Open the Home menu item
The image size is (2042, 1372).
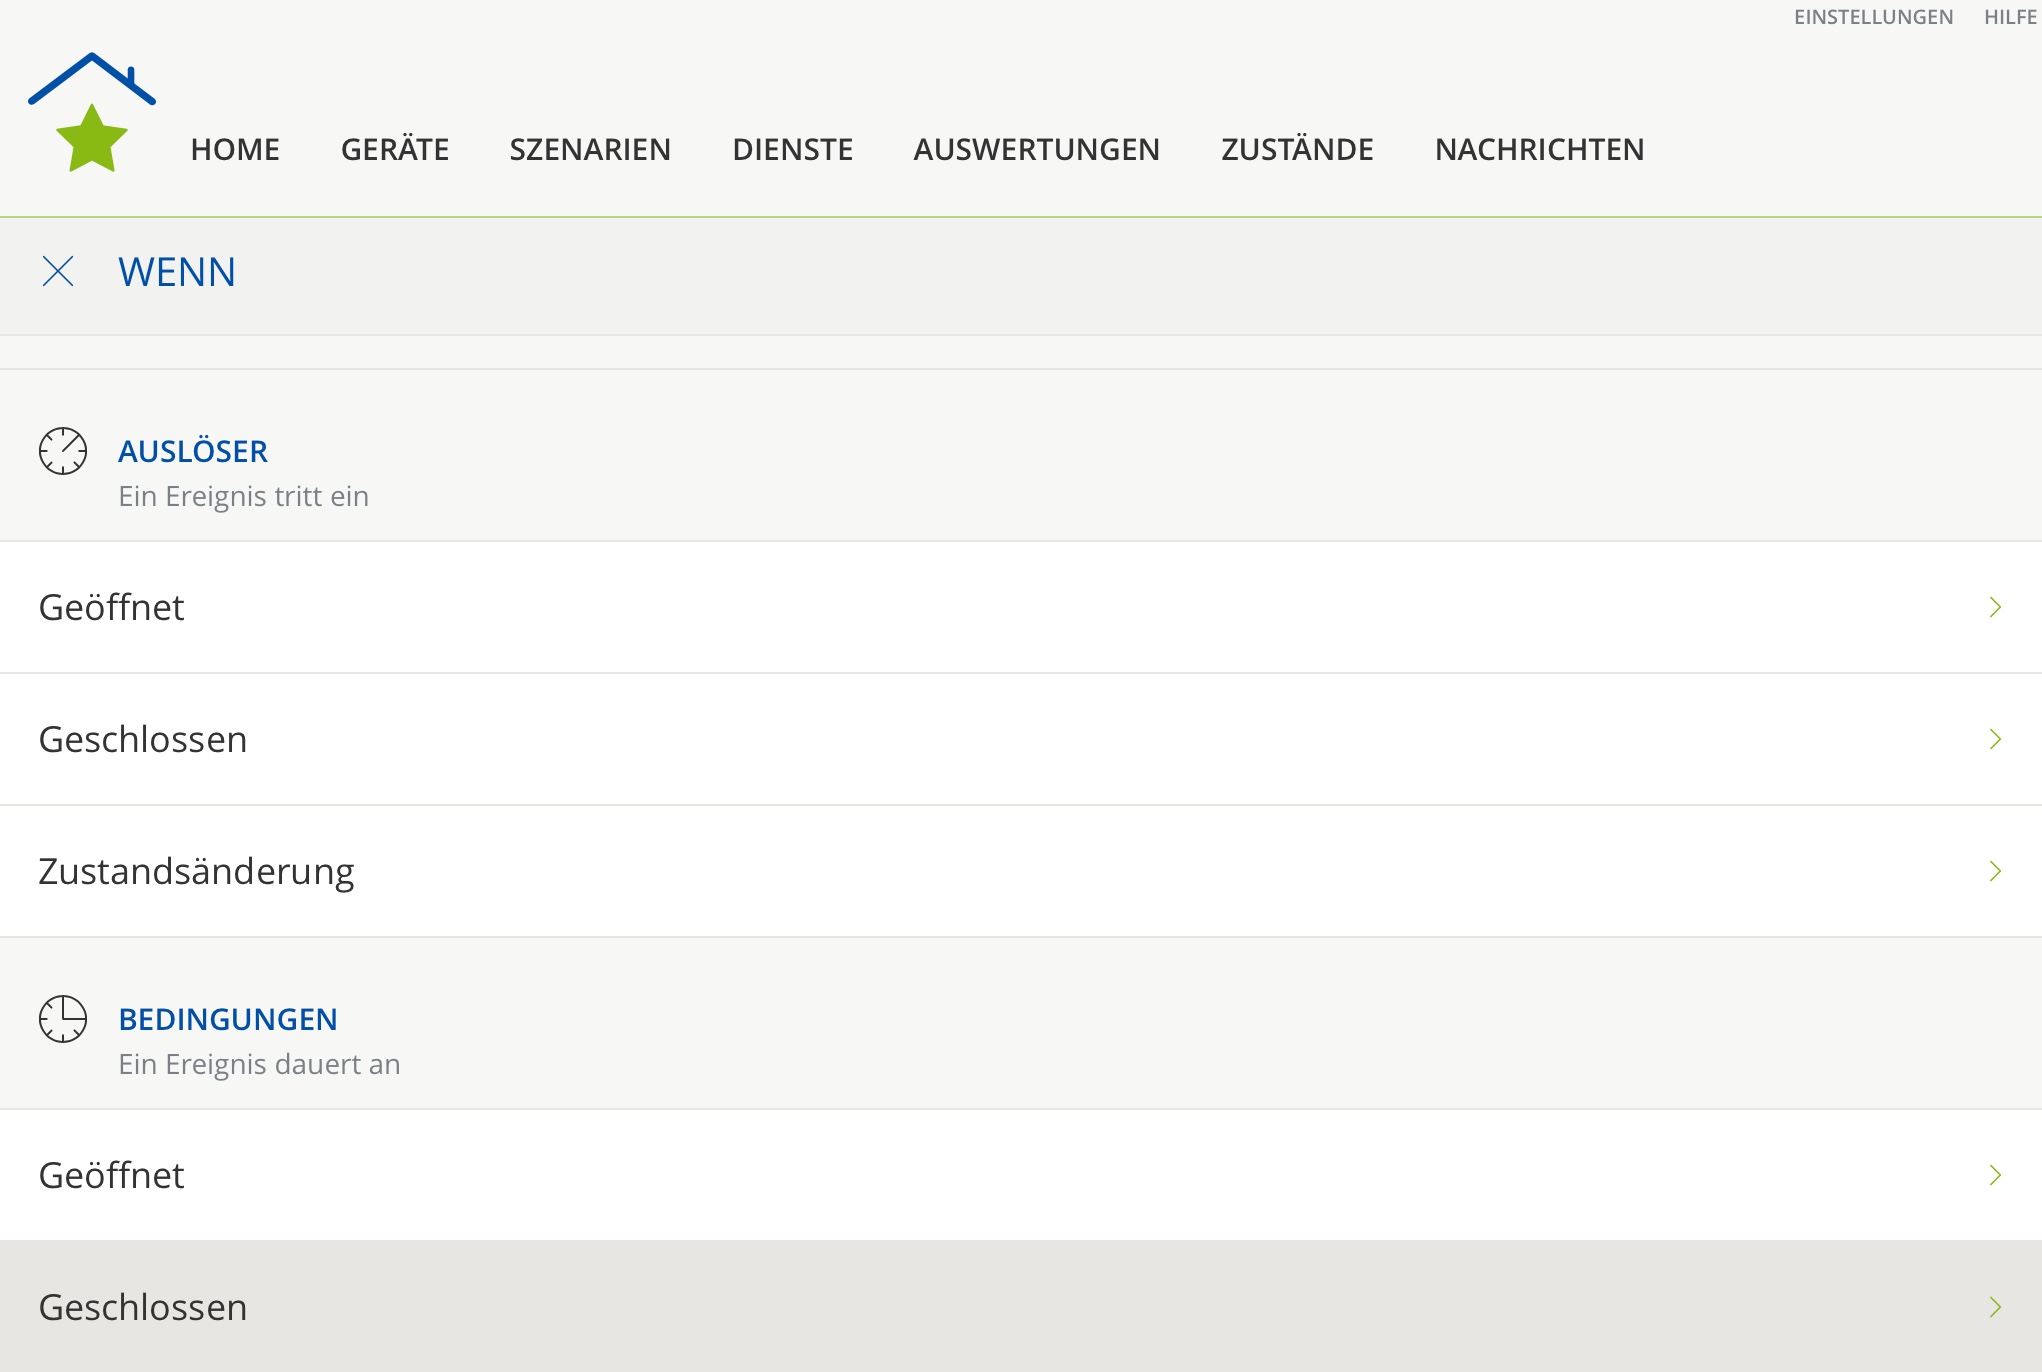coord(235,149)
